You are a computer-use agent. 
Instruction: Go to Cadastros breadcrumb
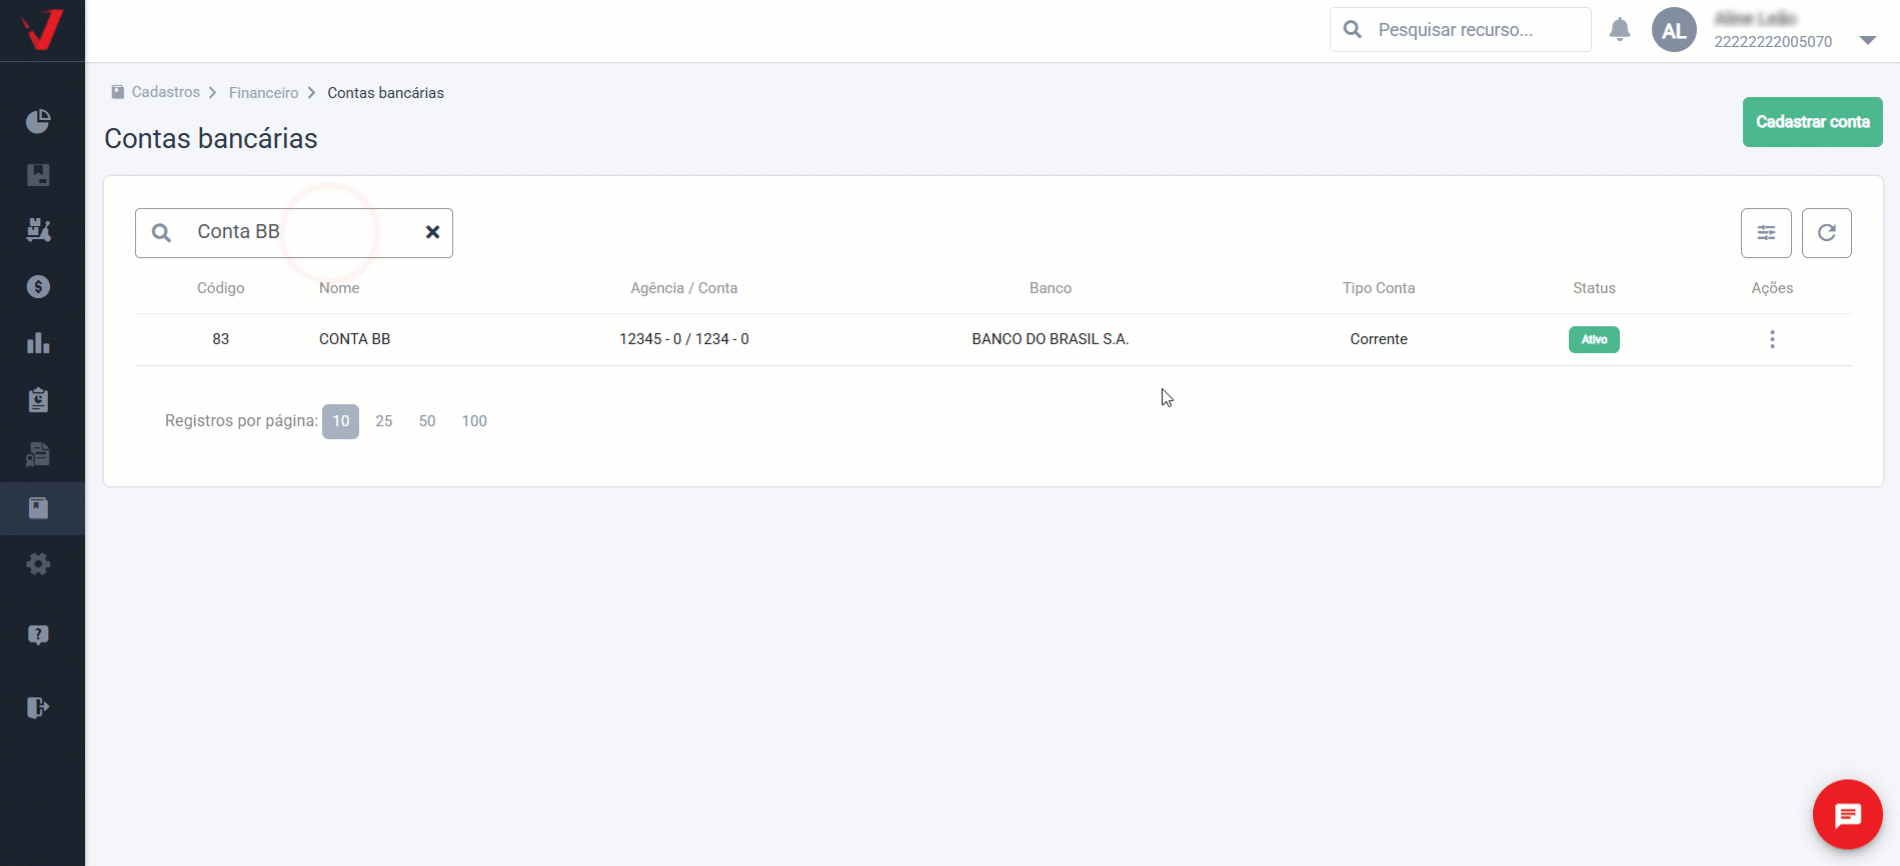click(166, 92)
